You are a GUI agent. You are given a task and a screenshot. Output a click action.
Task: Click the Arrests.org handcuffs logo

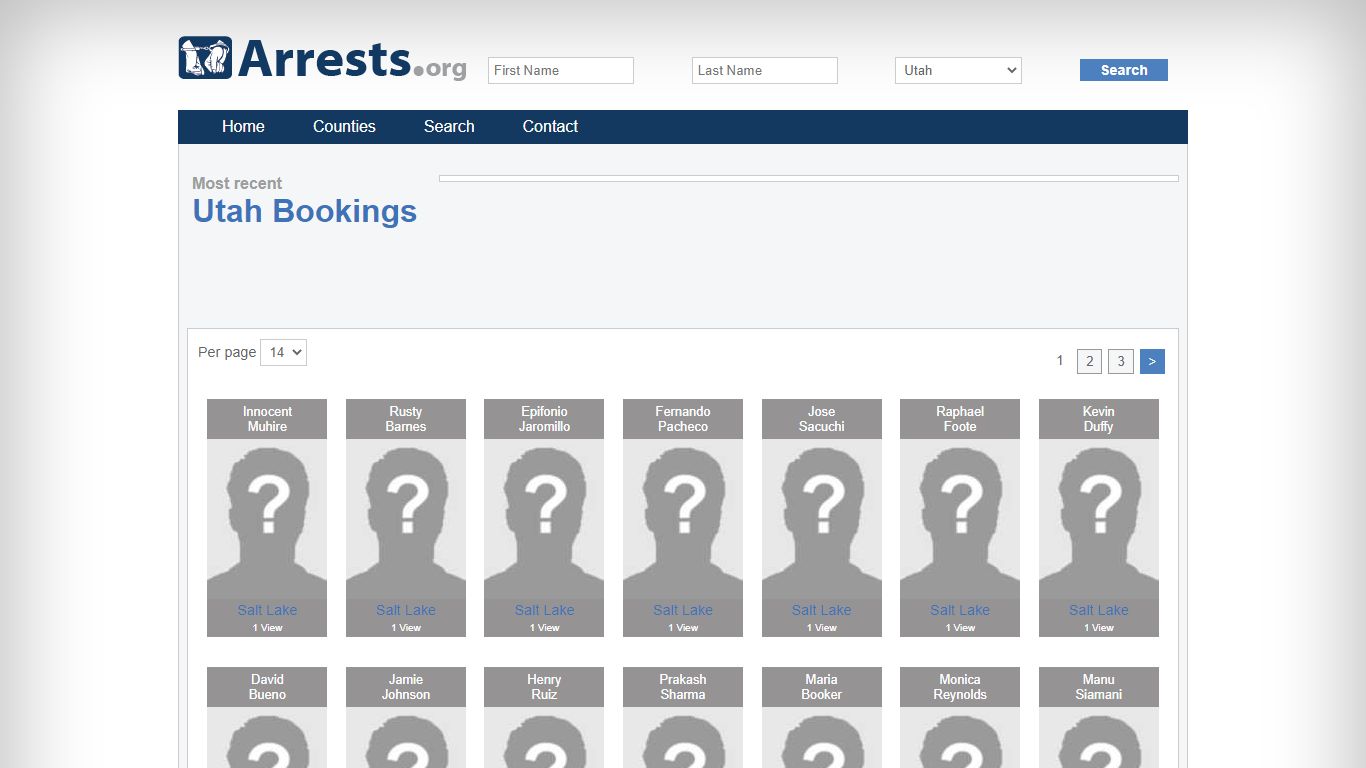322,59
